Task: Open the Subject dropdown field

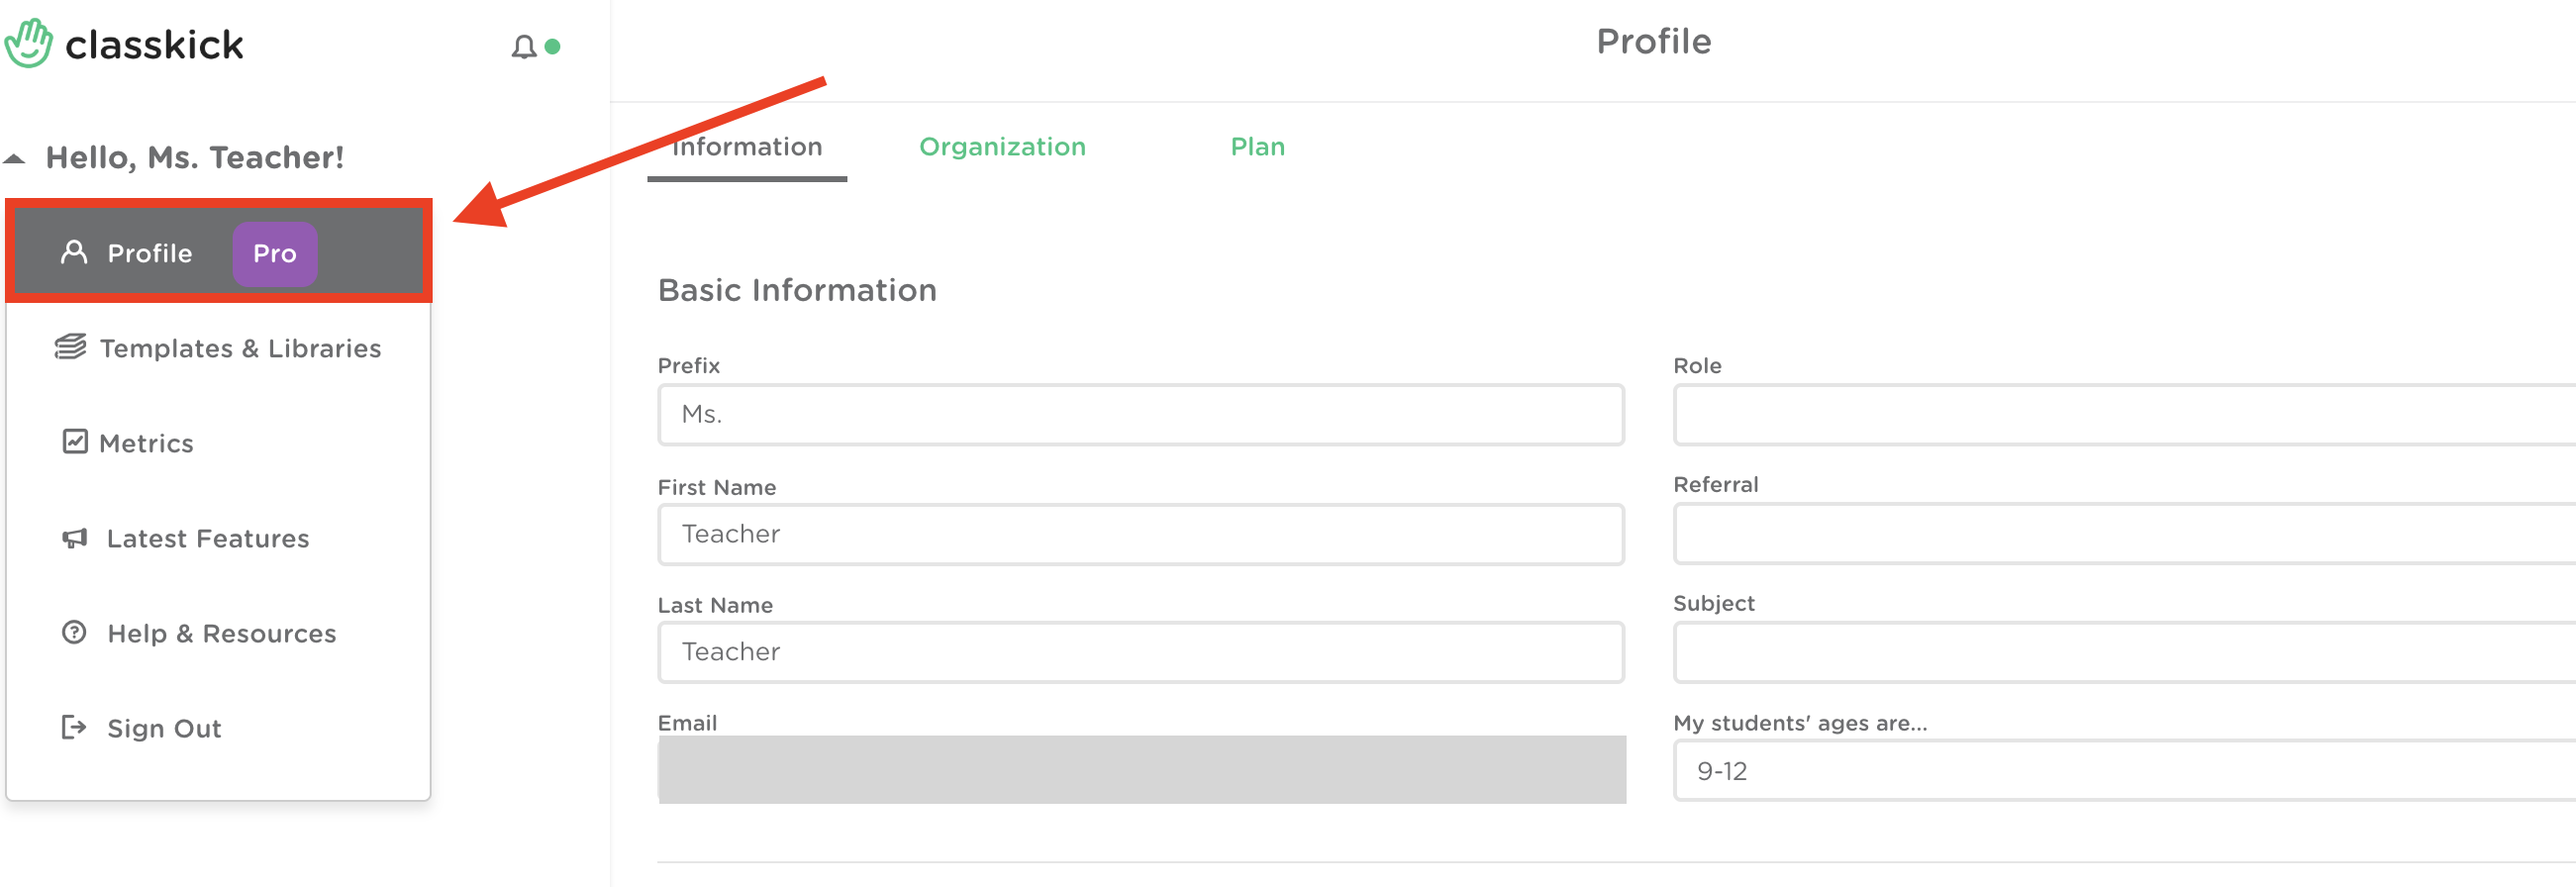Action: coord(2120,652)
